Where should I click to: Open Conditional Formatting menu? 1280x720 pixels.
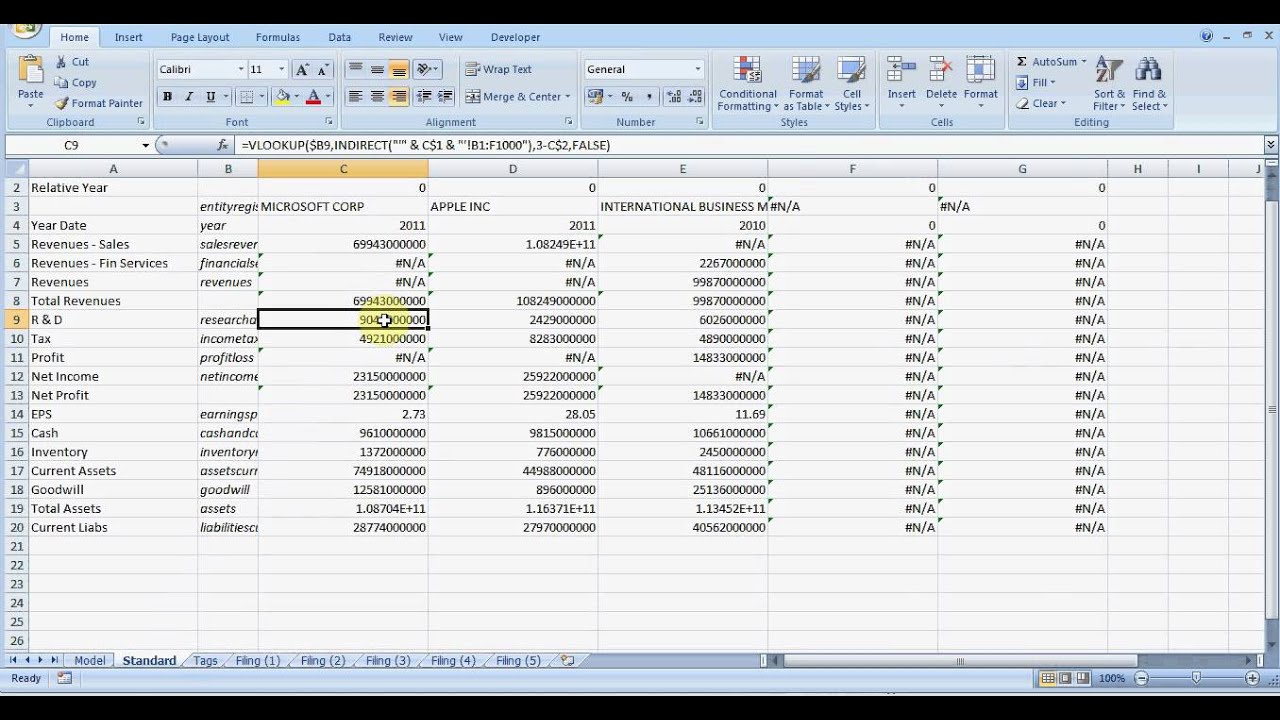click(747, 84)
